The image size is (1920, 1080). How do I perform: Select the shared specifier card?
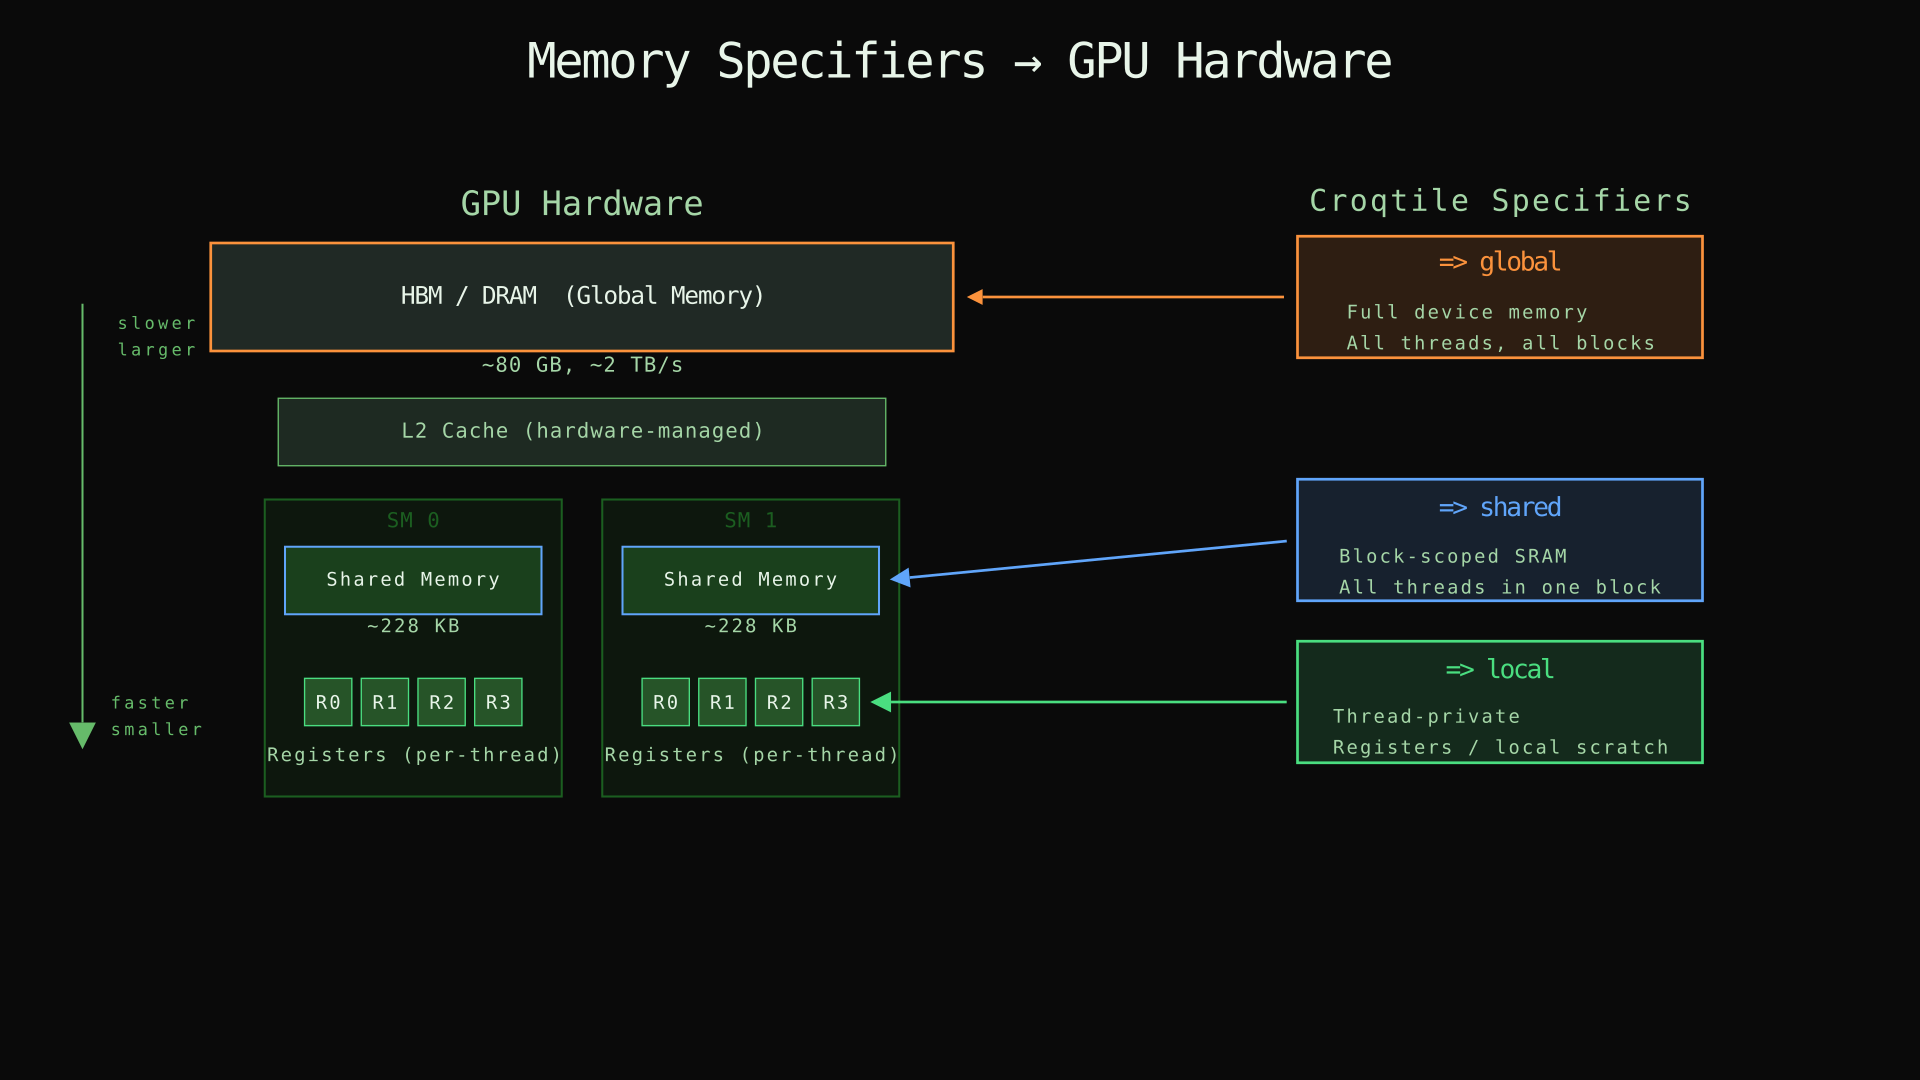click(1499, 540)
